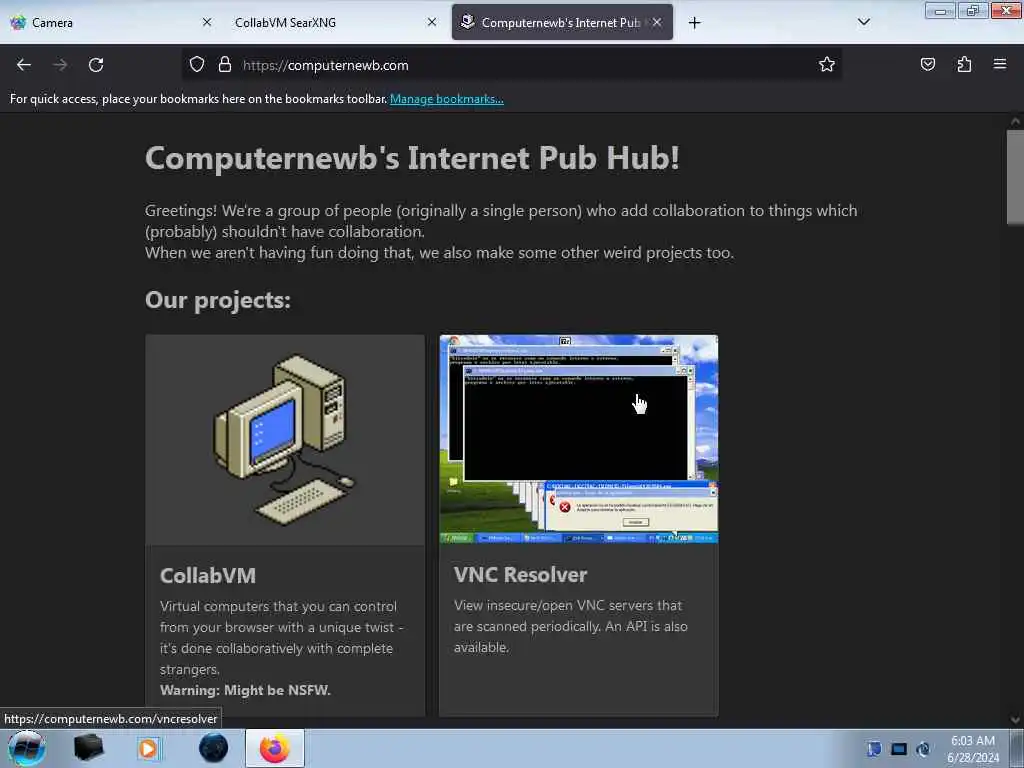The width and height of the screenshot is (1024, 768).
Task: Click the scrollbar up arrow
Action: [1015, 121]
